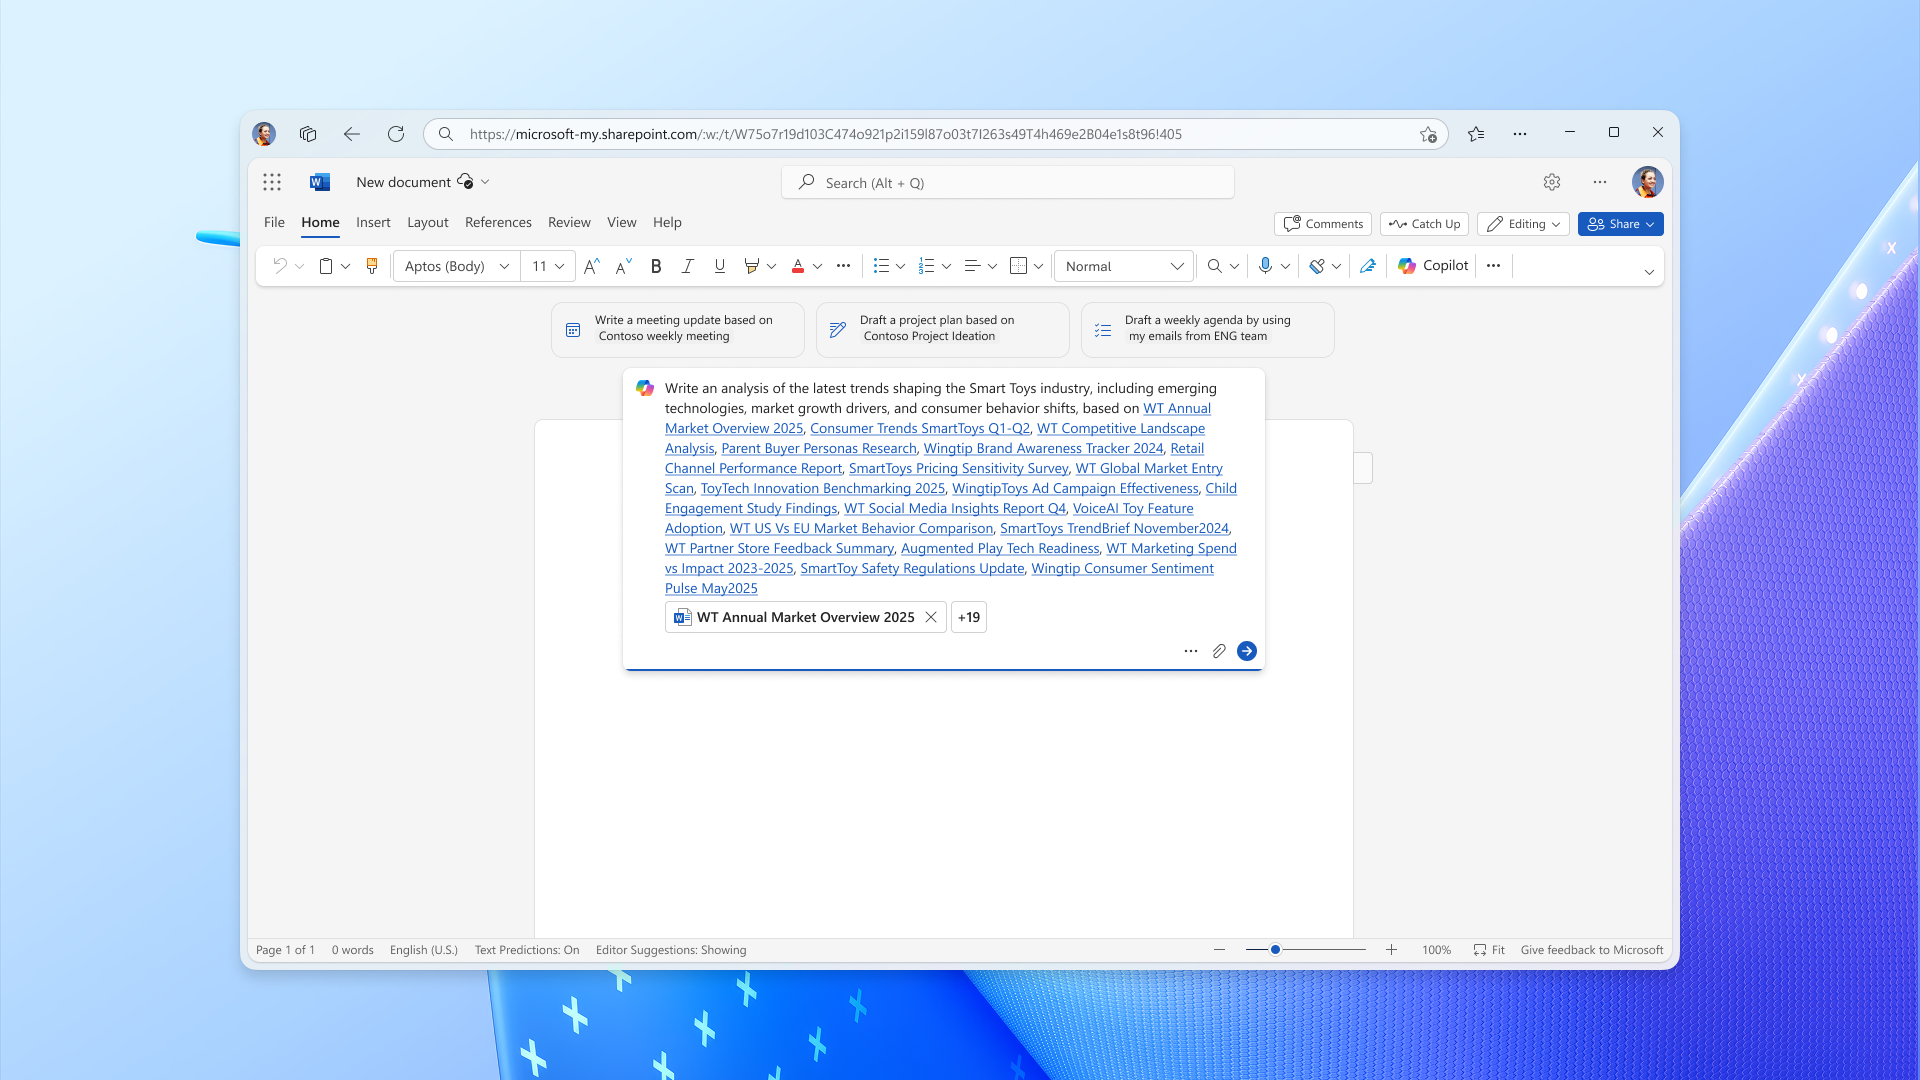The height and width of the screenshot is (1080, 1920).
Task: Toggle Italic formatting
Action: (x=688, y=266)
